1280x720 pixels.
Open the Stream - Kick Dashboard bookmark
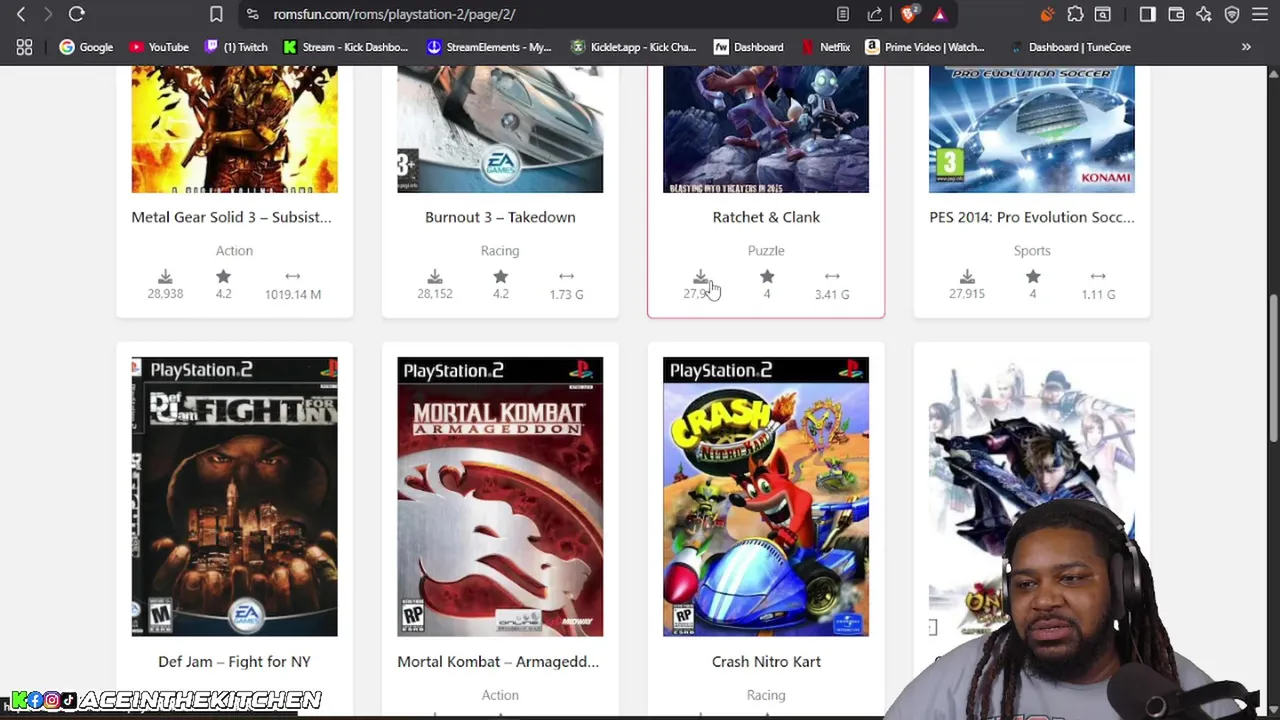(x=346, y=47)
